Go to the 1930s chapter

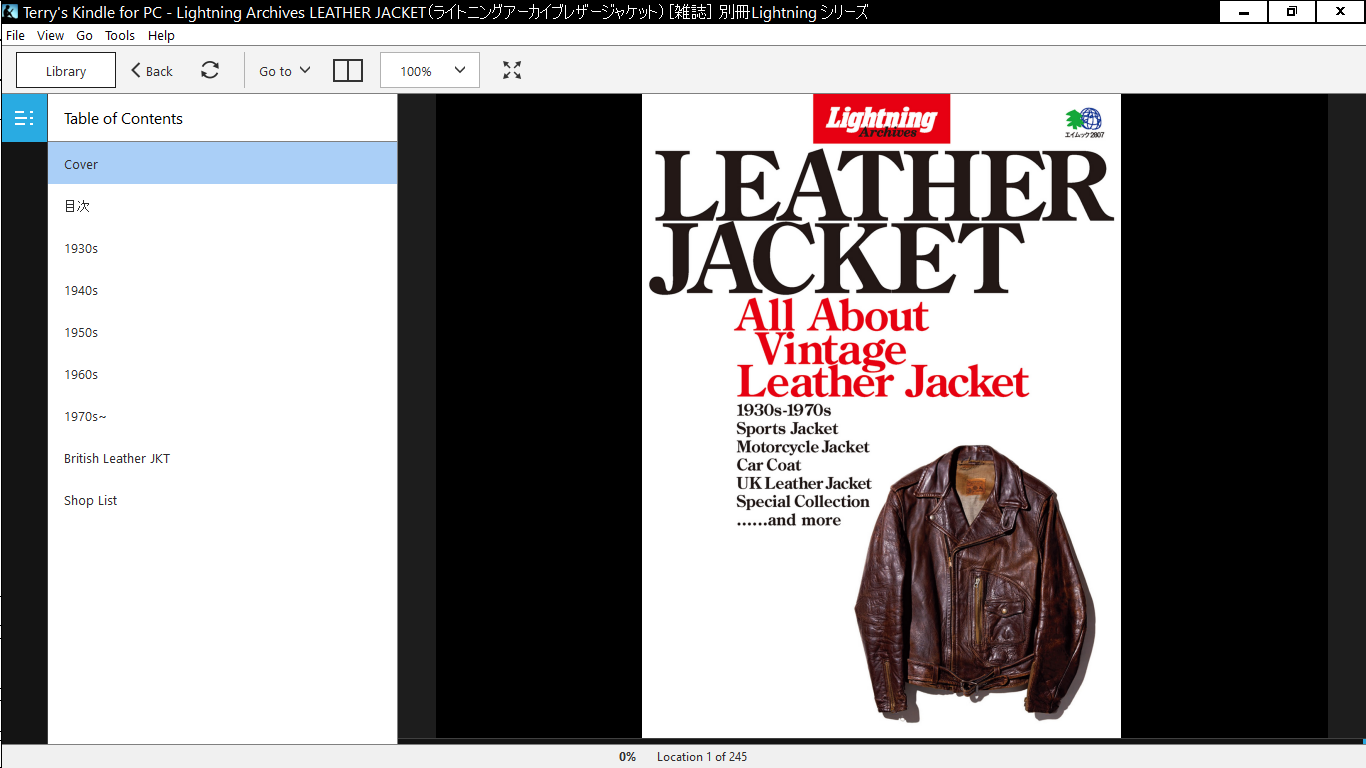tap(222, 248)
